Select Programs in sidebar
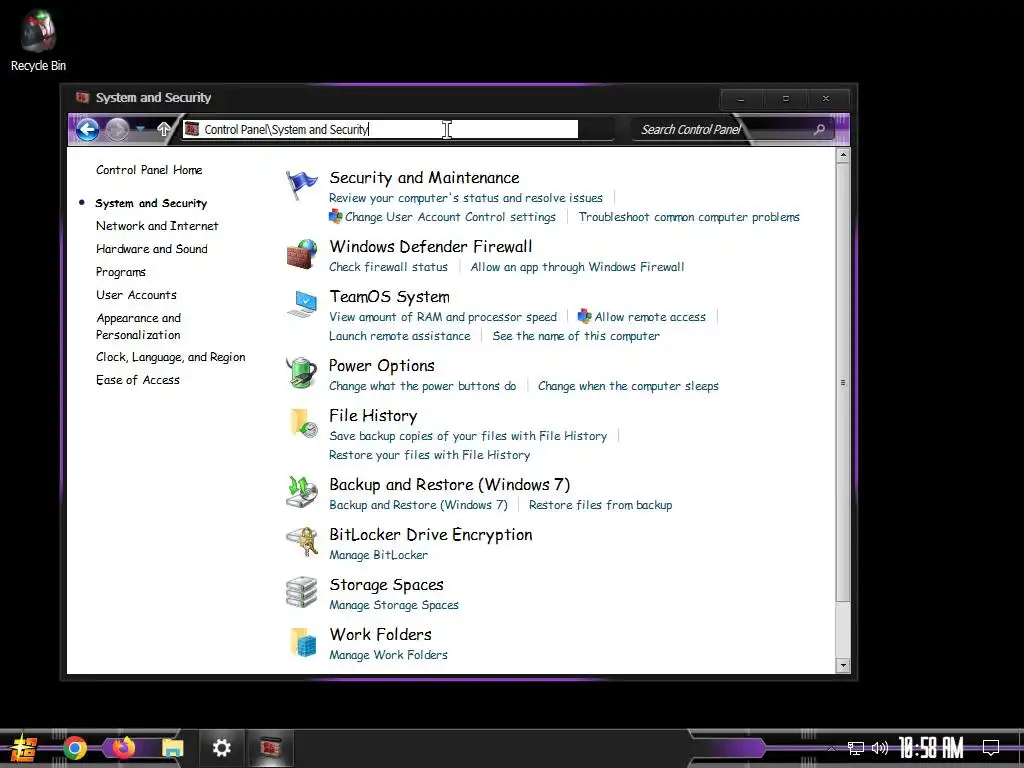 [x=121, y=272]
